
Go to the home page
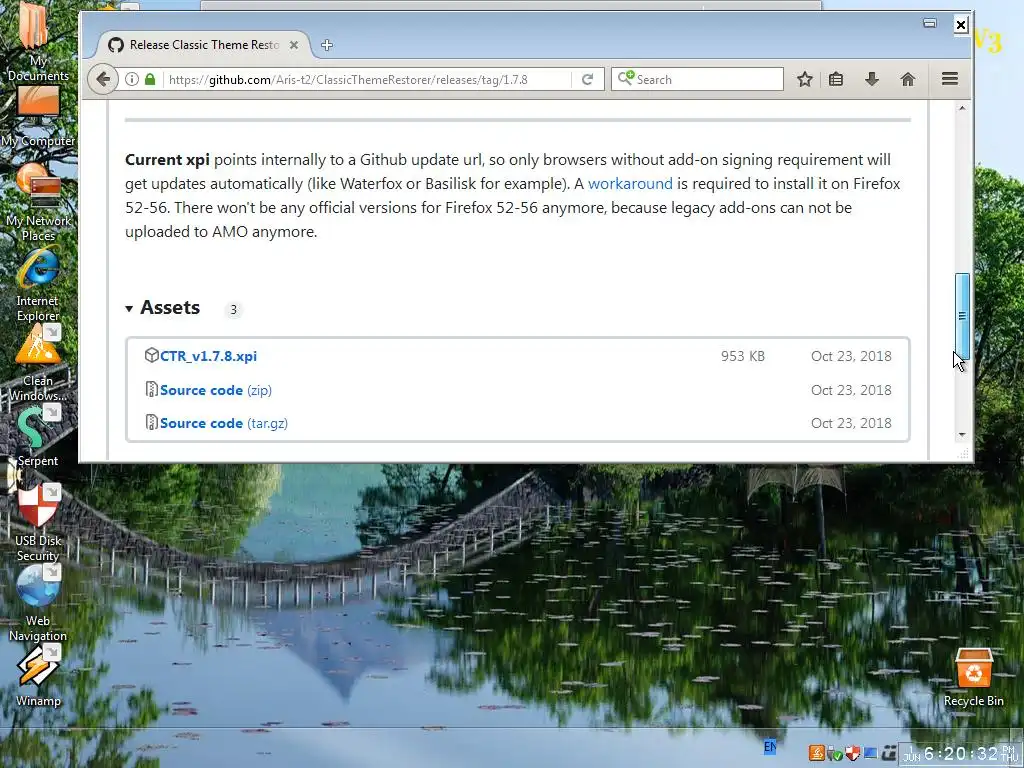[908, 79]
